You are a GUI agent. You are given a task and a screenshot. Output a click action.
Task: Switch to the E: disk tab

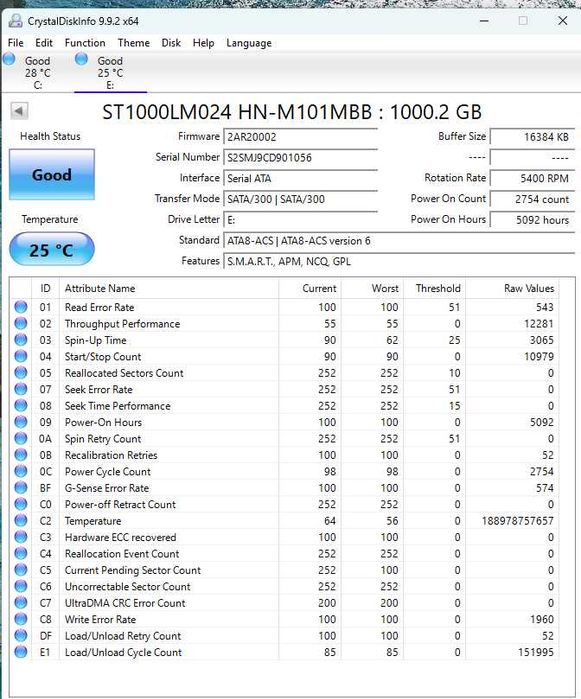pos(110,72)
